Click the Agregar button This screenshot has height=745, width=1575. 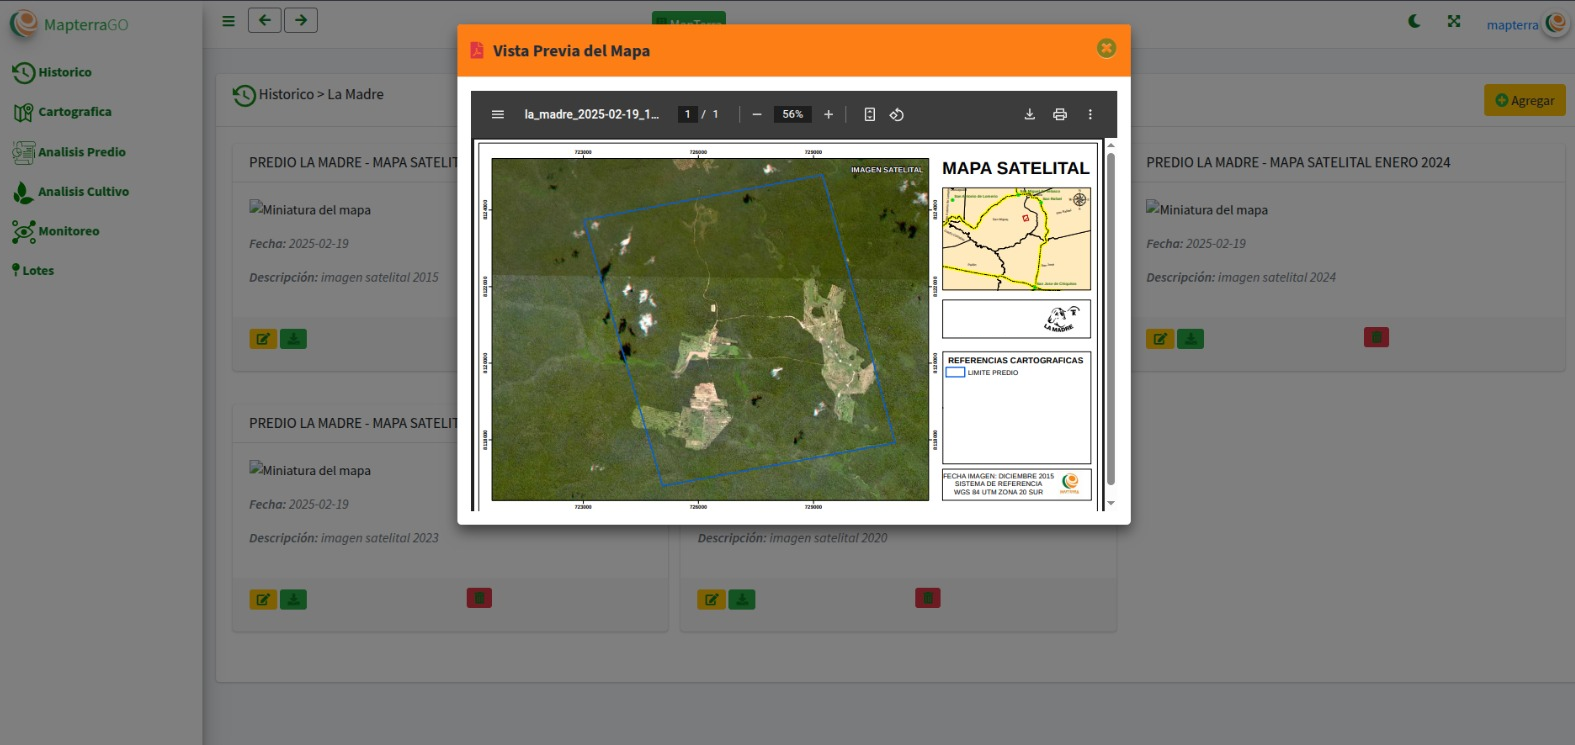pyautogui.click(x=1524, y=100)
